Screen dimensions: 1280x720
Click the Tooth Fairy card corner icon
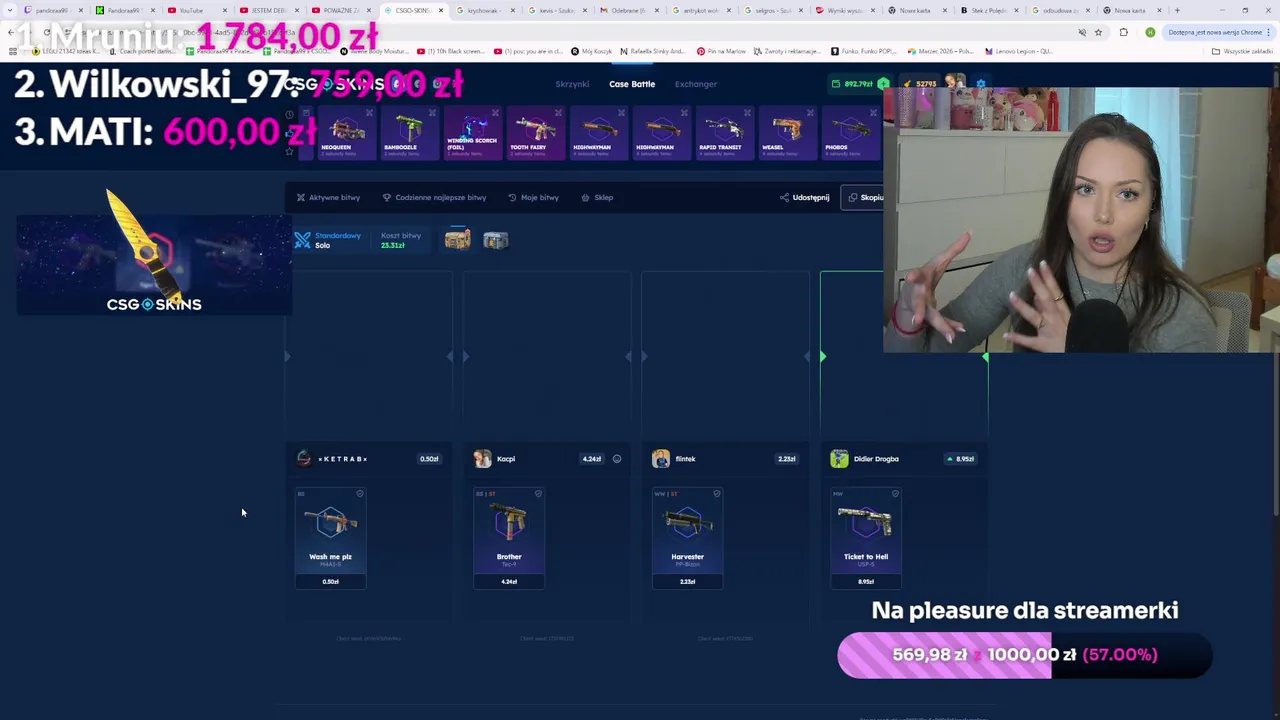click(558, 112)
